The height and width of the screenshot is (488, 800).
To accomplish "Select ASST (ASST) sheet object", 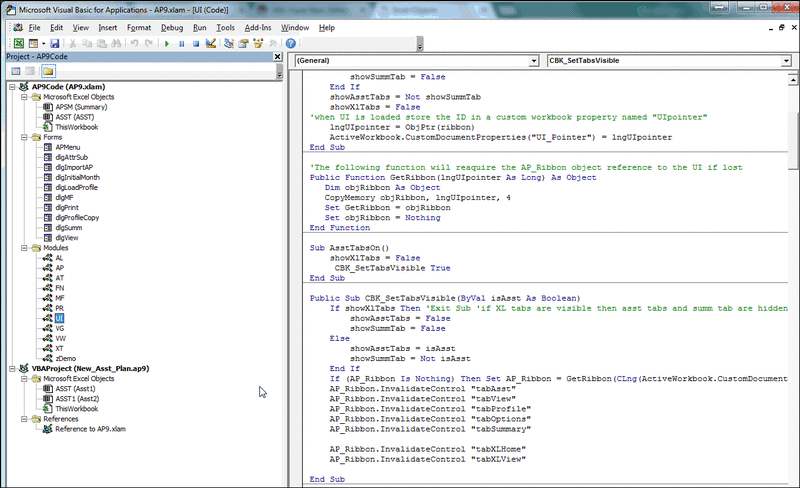I will [x=74, y=117].
